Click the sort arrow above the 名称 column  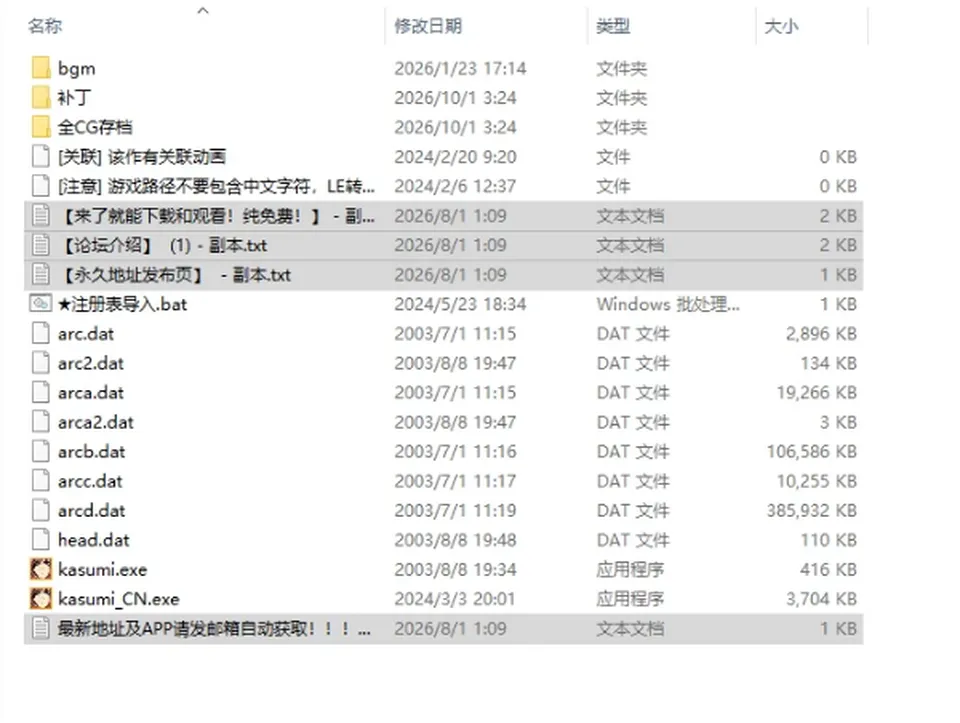(x=203, y=10)
